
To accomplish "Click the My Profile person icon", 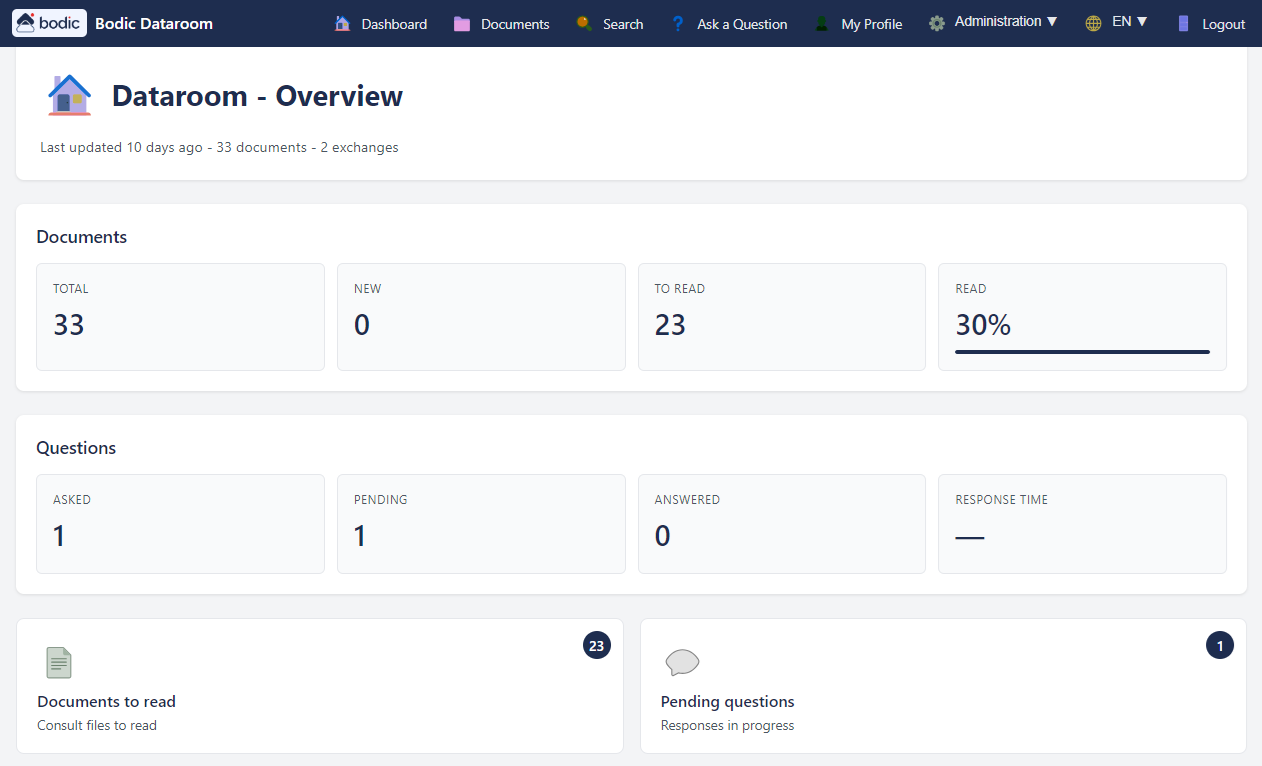I will pyautogui.click(x=822, y=24).
